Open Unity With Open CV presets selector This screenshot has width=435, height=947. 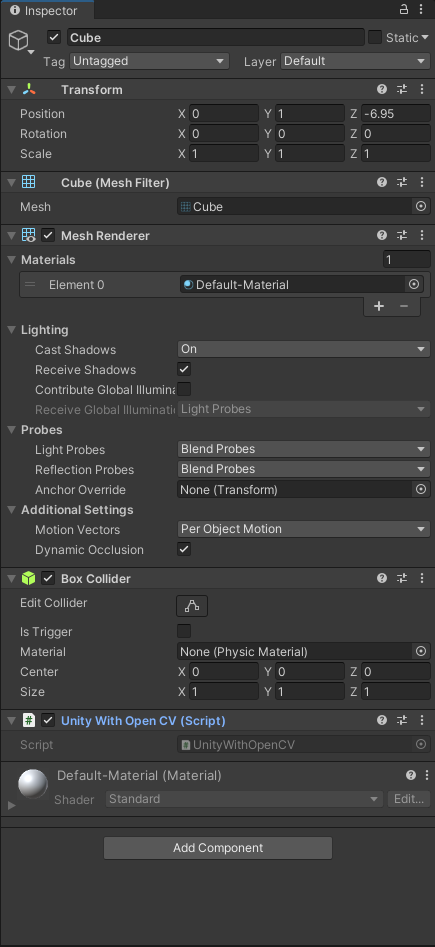pyautogui.click(x=402, y=721)
